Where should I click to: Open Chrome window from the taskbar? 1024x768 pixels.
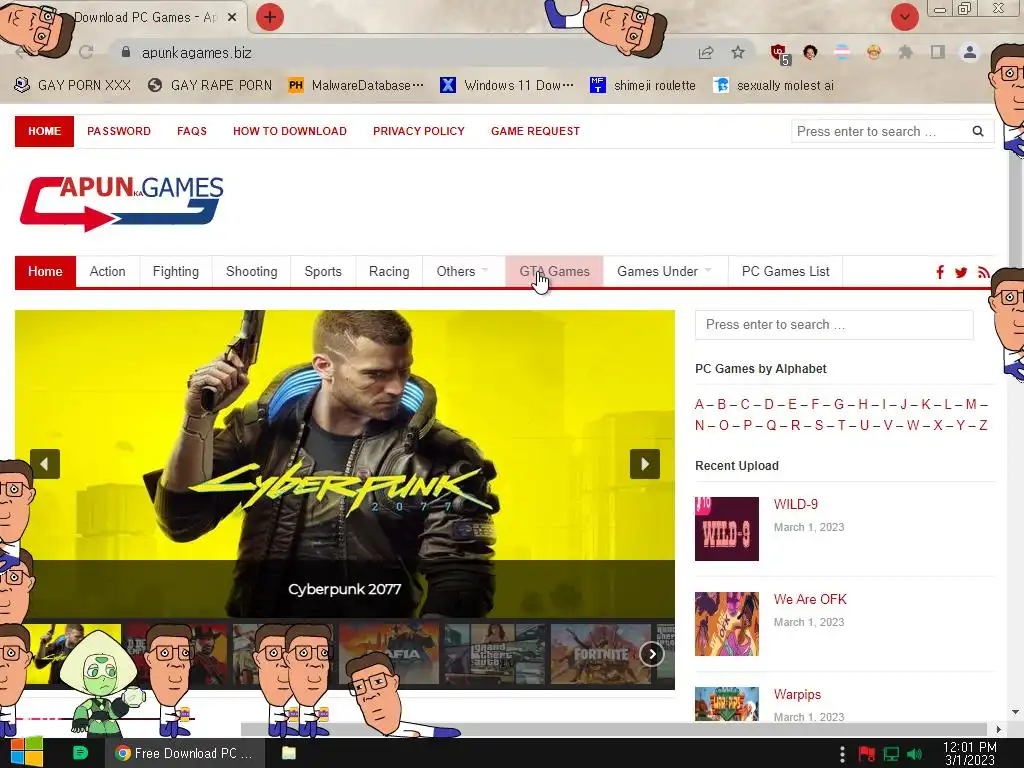point(185,753)
